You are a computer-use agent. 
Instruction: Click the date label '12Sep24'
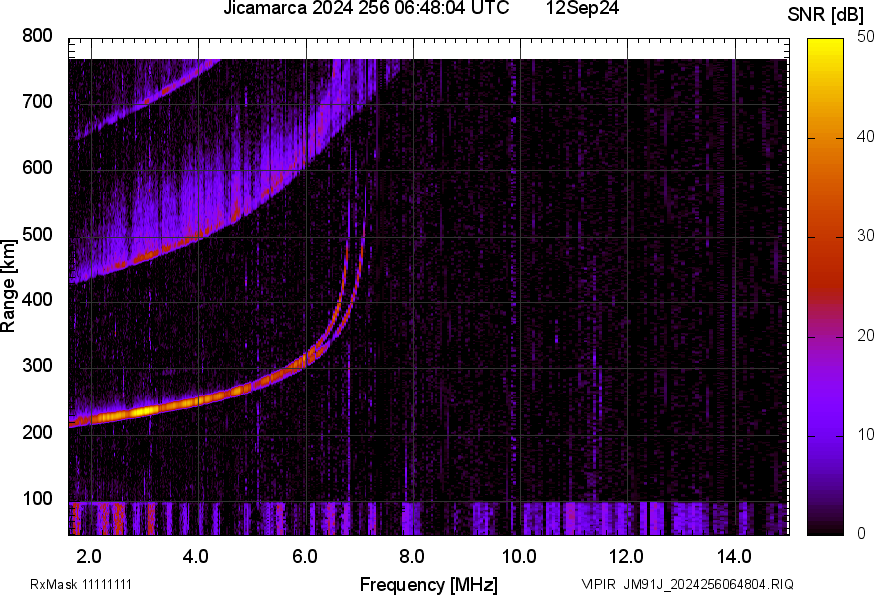582,8
